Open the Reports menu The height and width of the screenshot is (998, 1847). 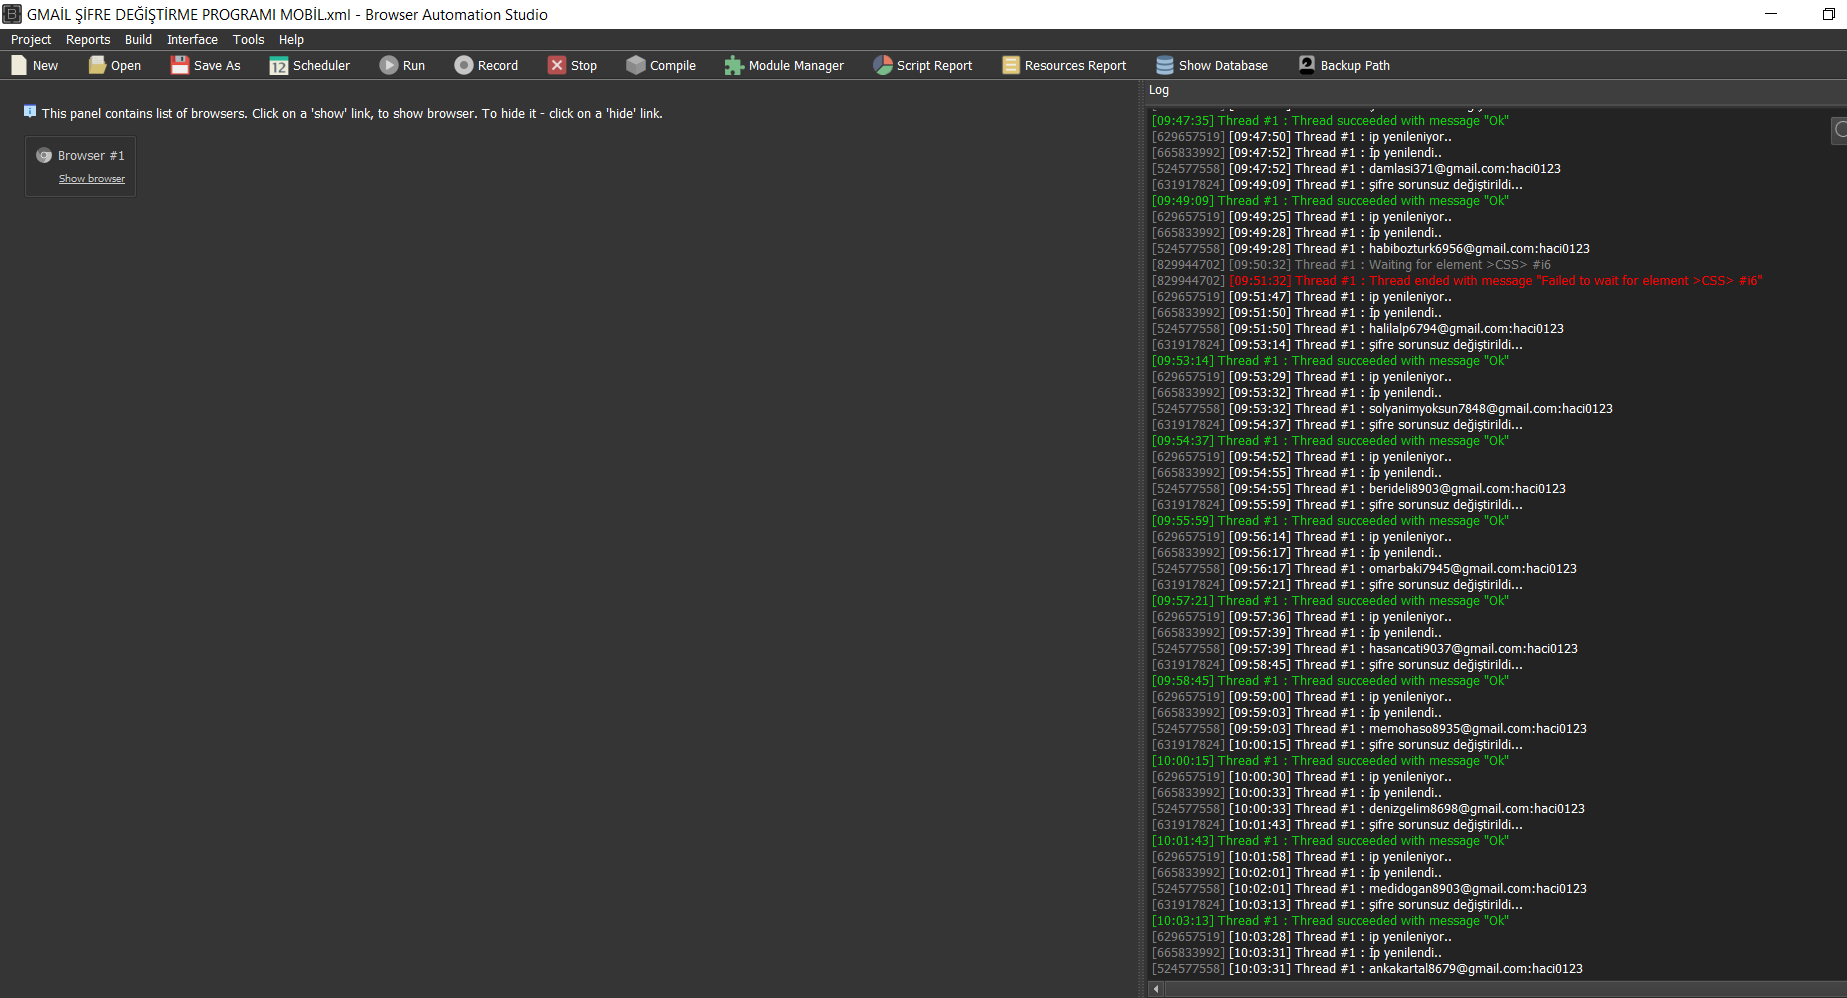click(x=88, y=40)
